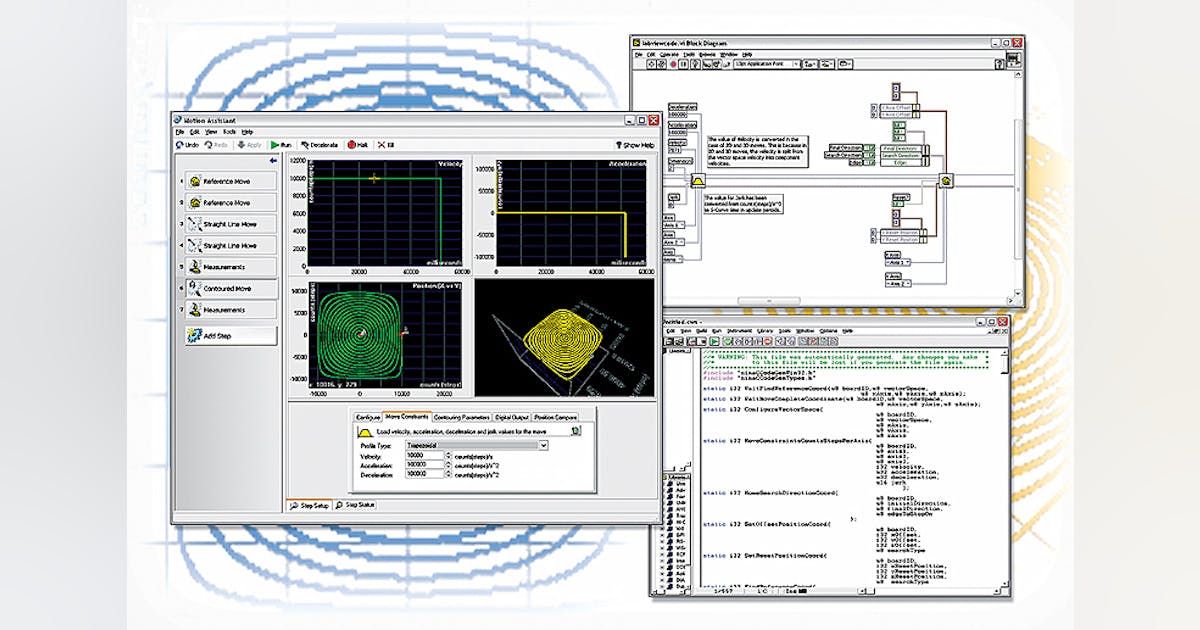Toggle the execution highlighting lightbulb in LabVIEW
The width and height of the screenshot is (1200, 630).
(695, 64)
